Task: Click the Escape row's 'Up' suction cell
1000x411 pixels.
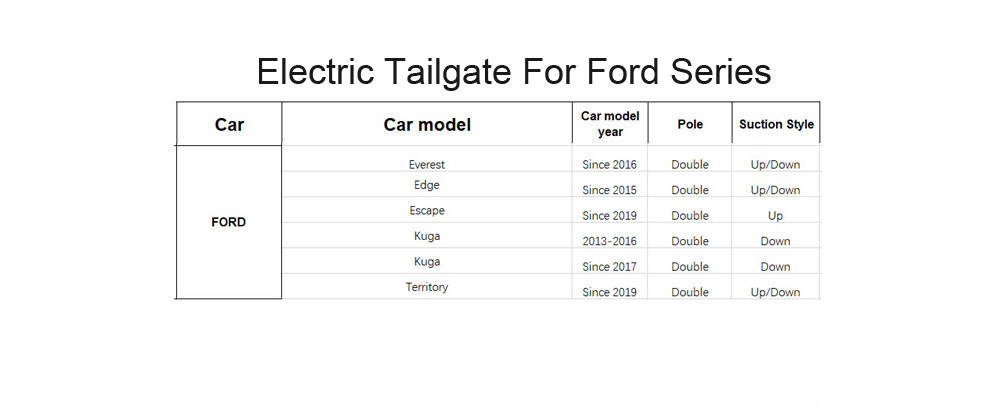Action: click(775, 216)
